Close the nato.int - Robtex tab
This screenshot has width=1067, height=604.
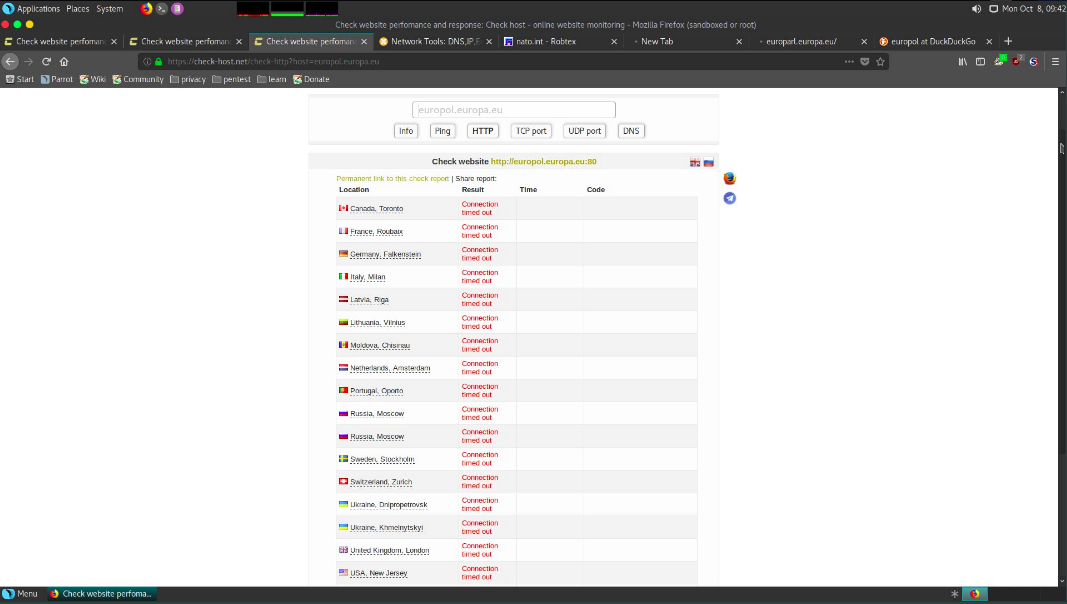tap(614, 41)
